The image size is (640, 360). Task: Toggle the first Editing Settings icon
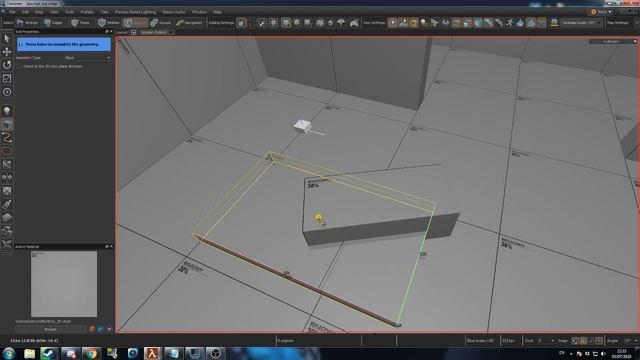241,23
